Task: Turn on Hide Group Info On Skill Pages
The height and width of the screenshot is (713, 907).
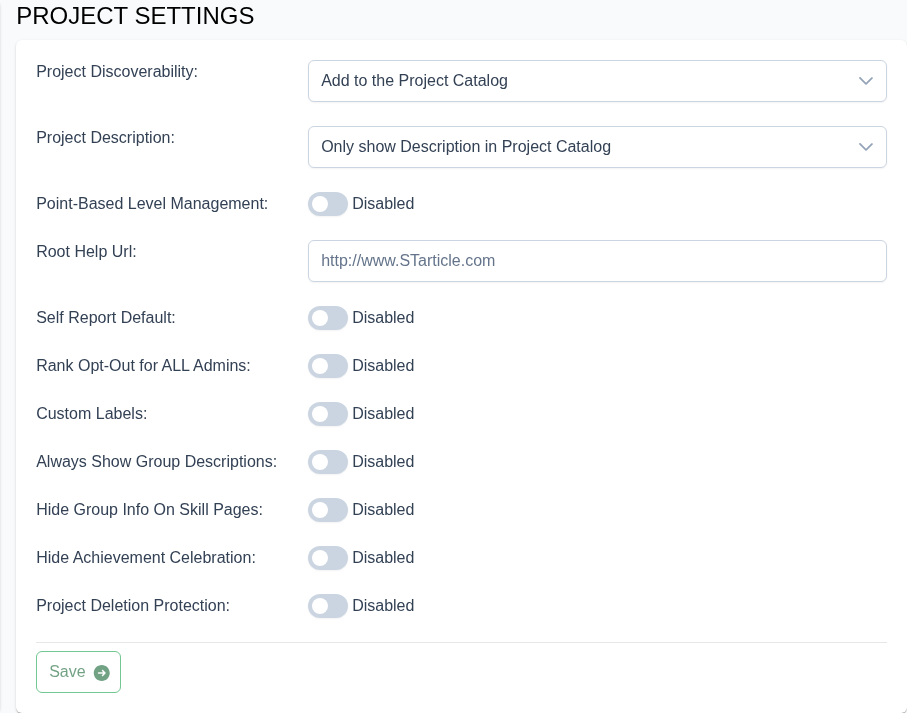Action: (x=327, y=510)
